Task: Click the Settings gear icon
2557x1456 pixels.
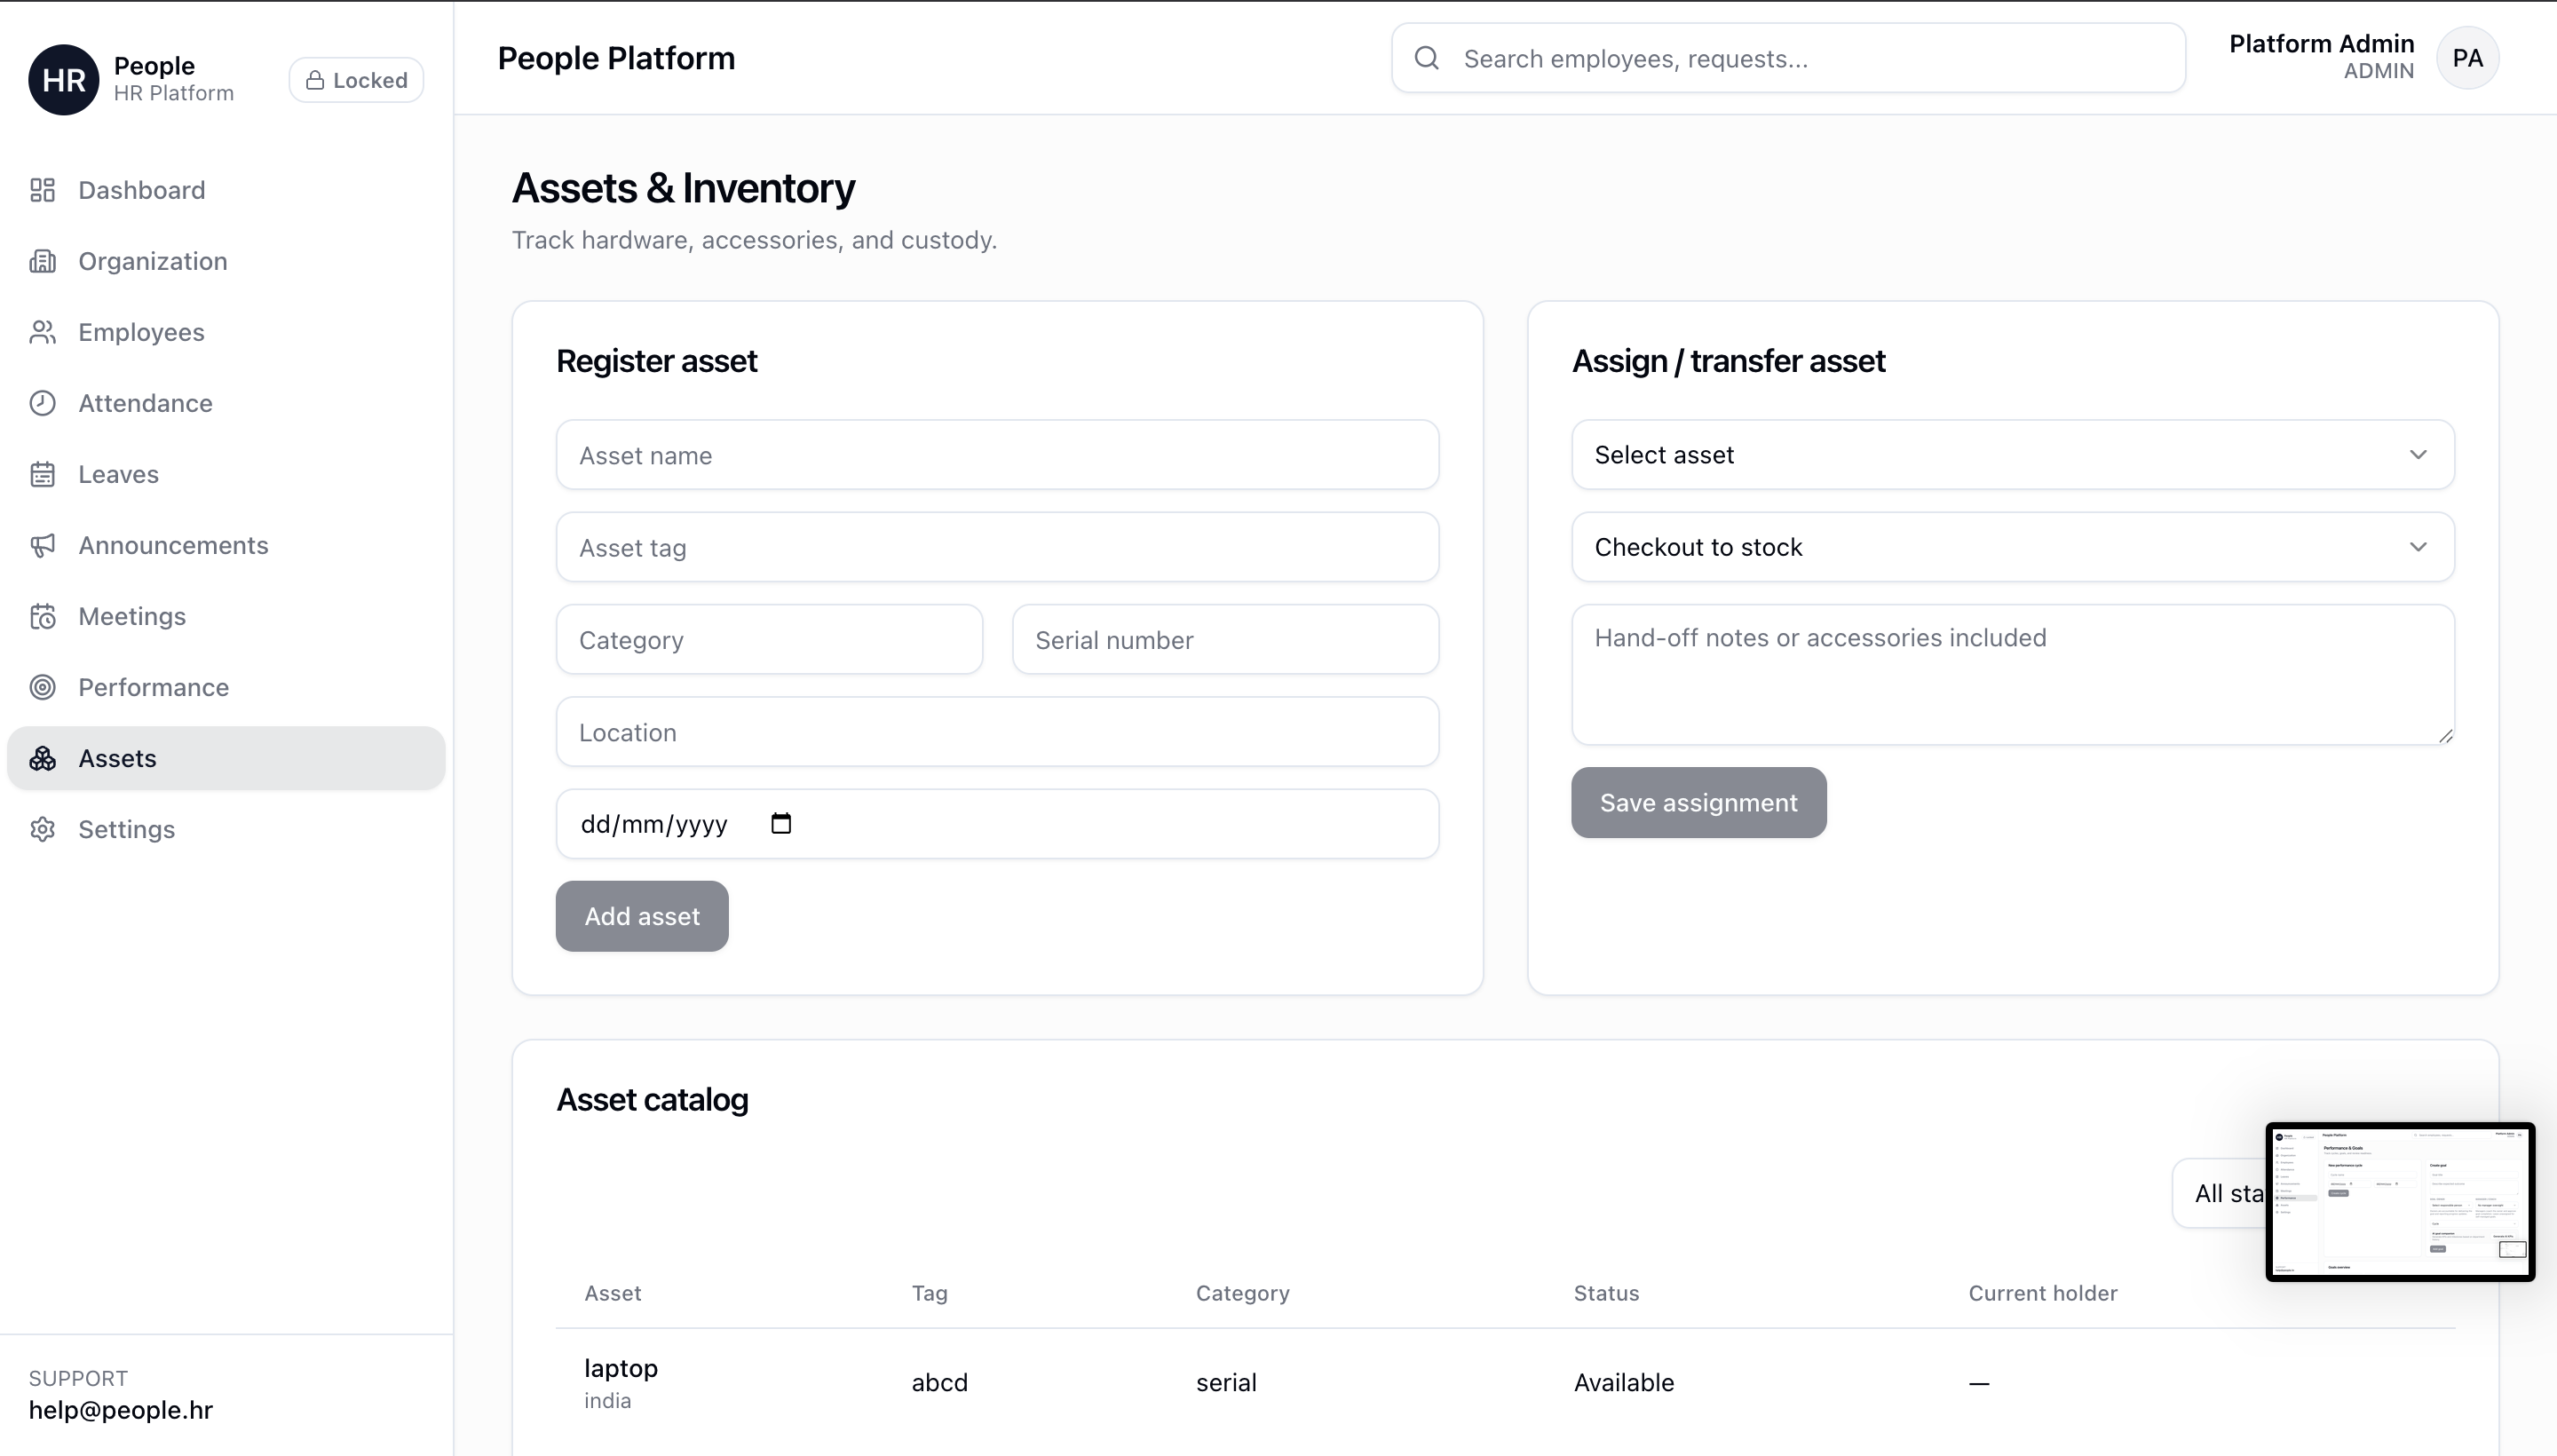Action: [x=42, y=829]
